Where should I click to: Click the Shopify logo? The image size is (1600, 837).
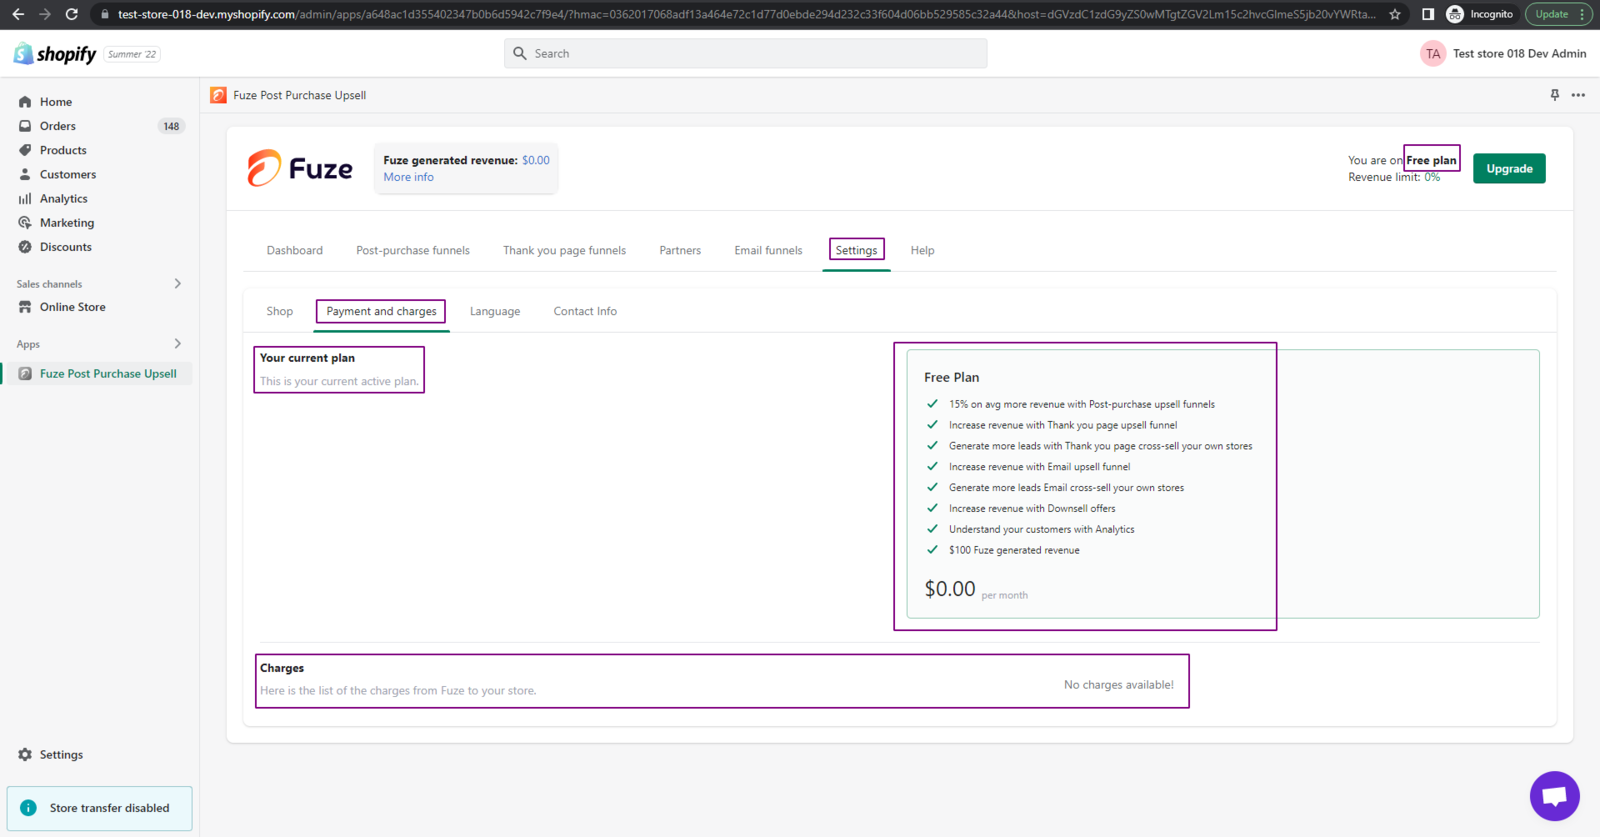coord(55,54)
